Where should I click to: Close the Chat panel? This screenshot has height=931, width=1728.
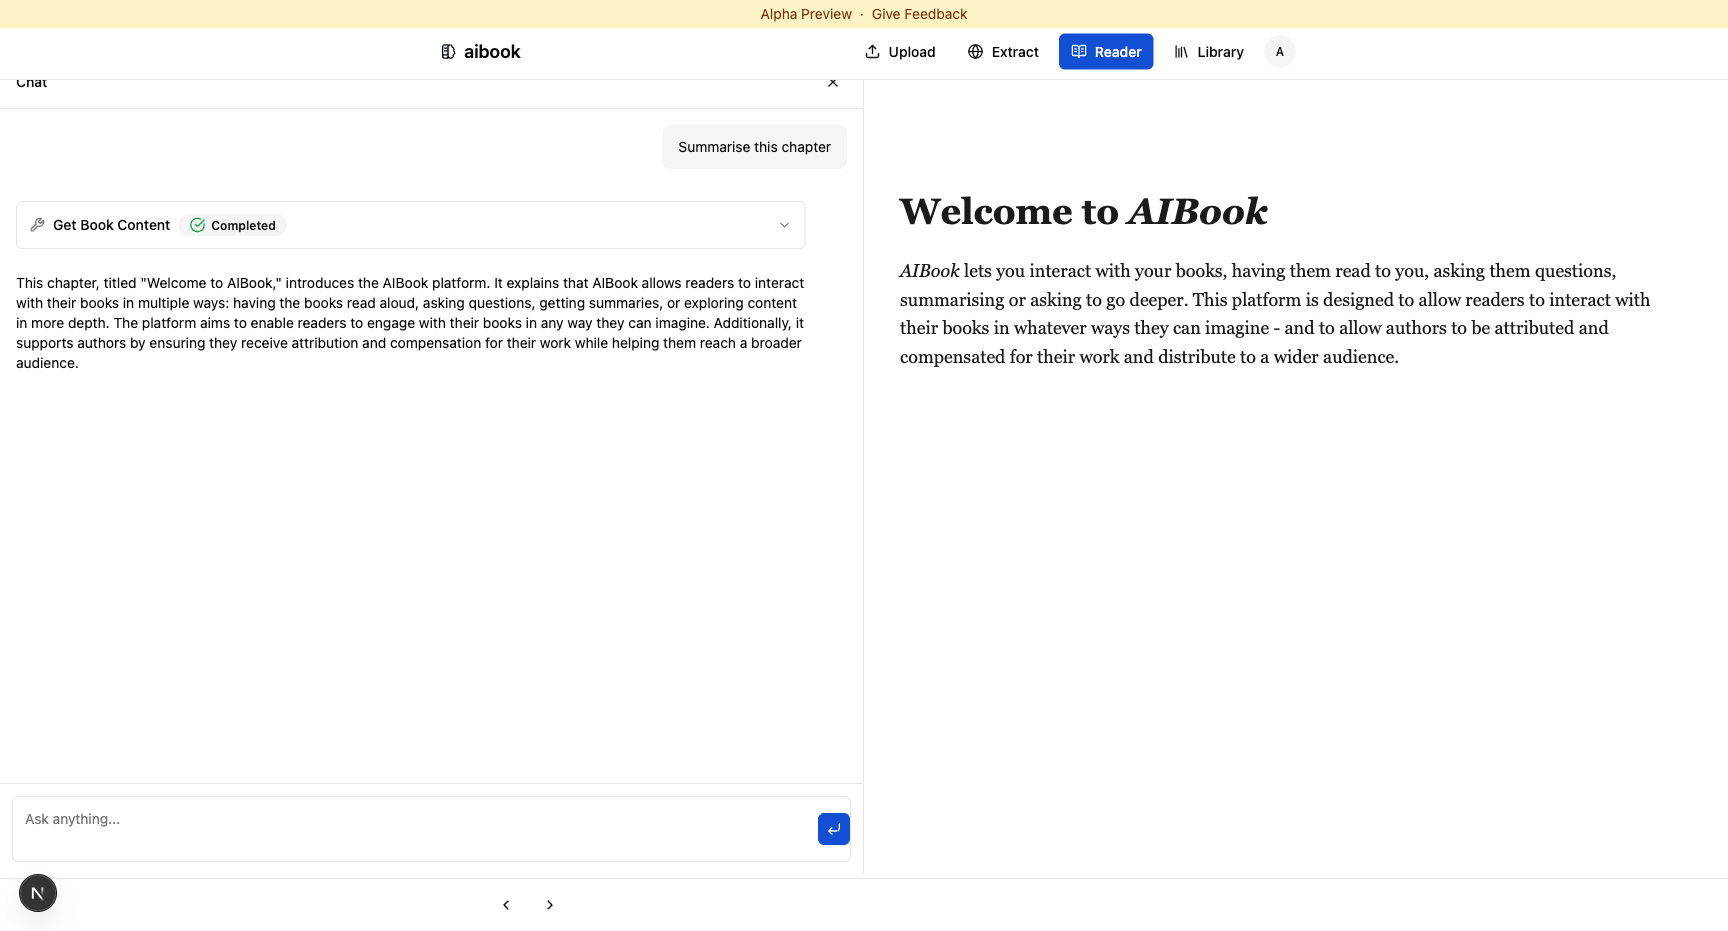(833, 83)
